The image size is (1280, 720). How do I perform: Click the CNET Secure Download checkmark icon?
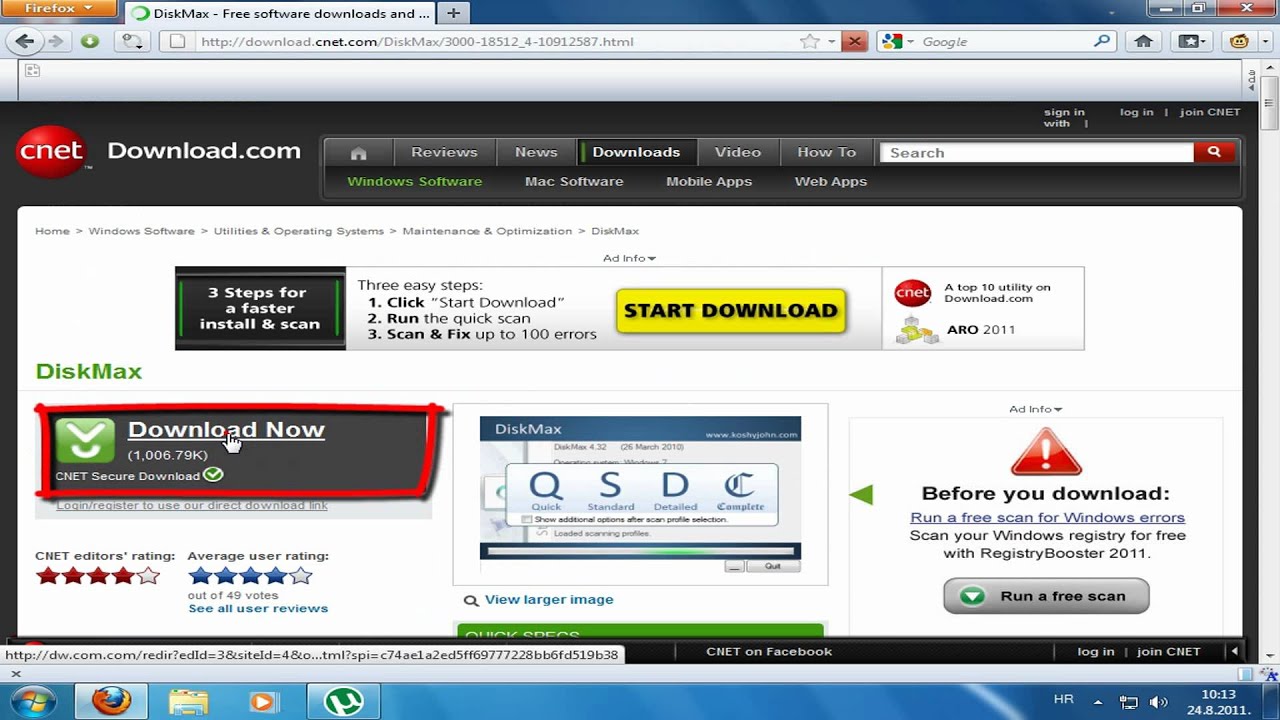[213, 475]
